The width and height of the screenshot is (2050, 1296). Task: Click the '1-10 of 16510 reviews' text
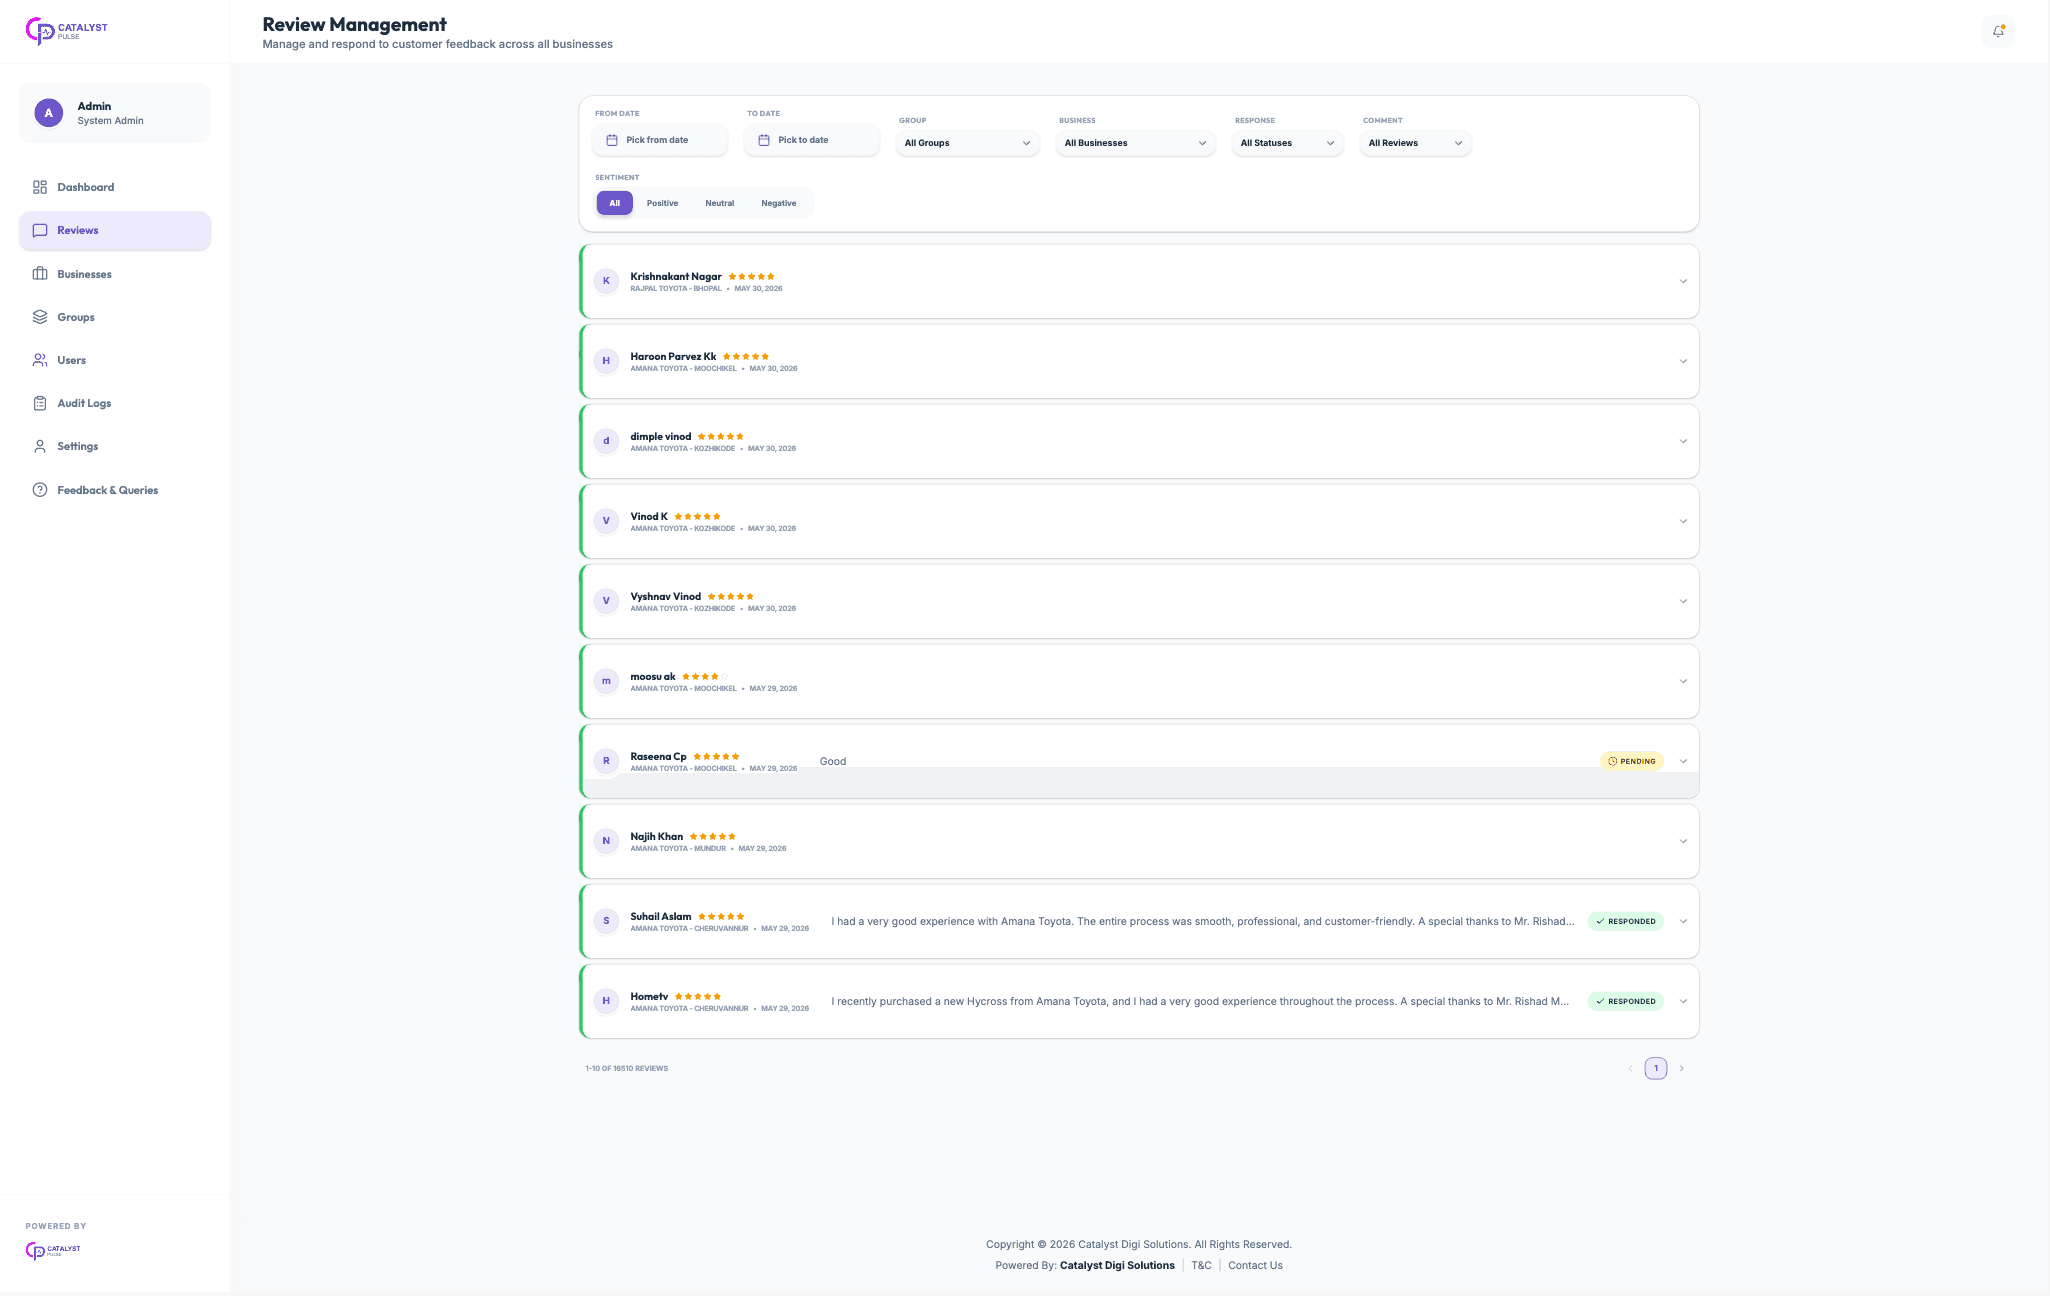point(627,1068)
